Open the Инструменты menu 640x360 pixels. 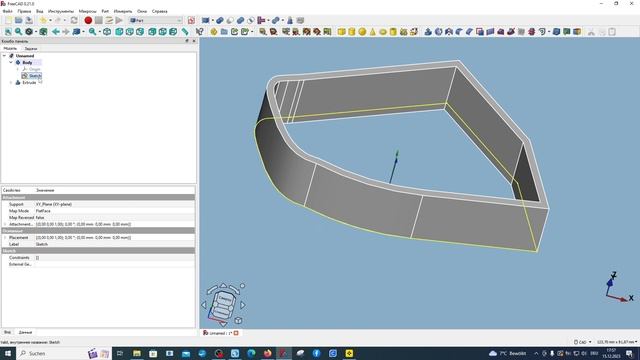point(61,11)
